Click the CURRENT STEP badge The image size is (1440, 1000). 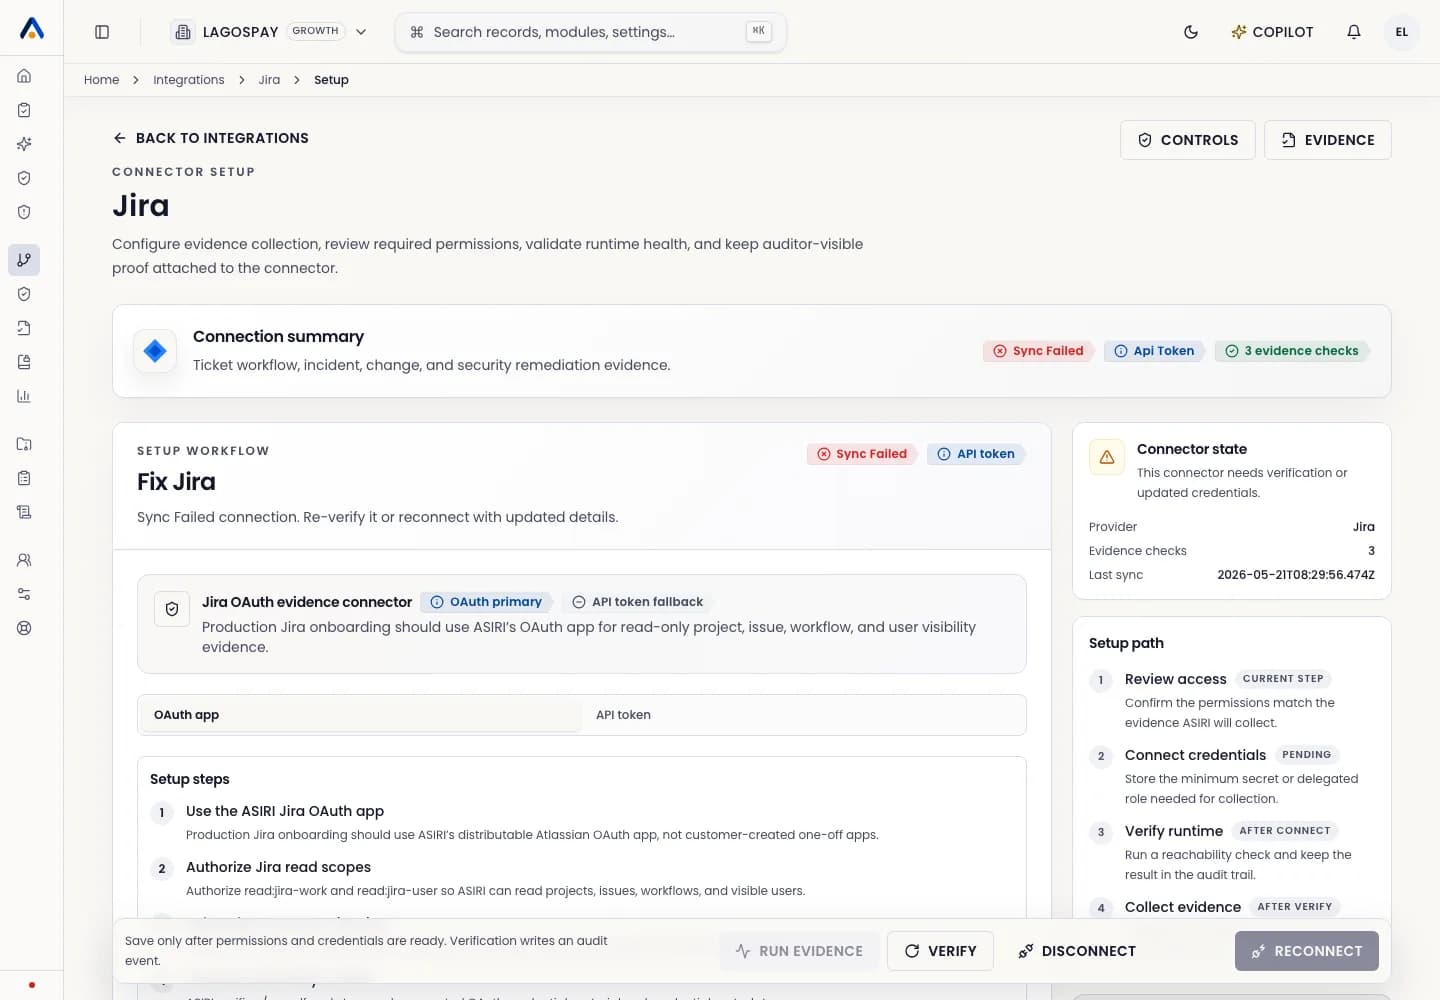pos(1283,679)
